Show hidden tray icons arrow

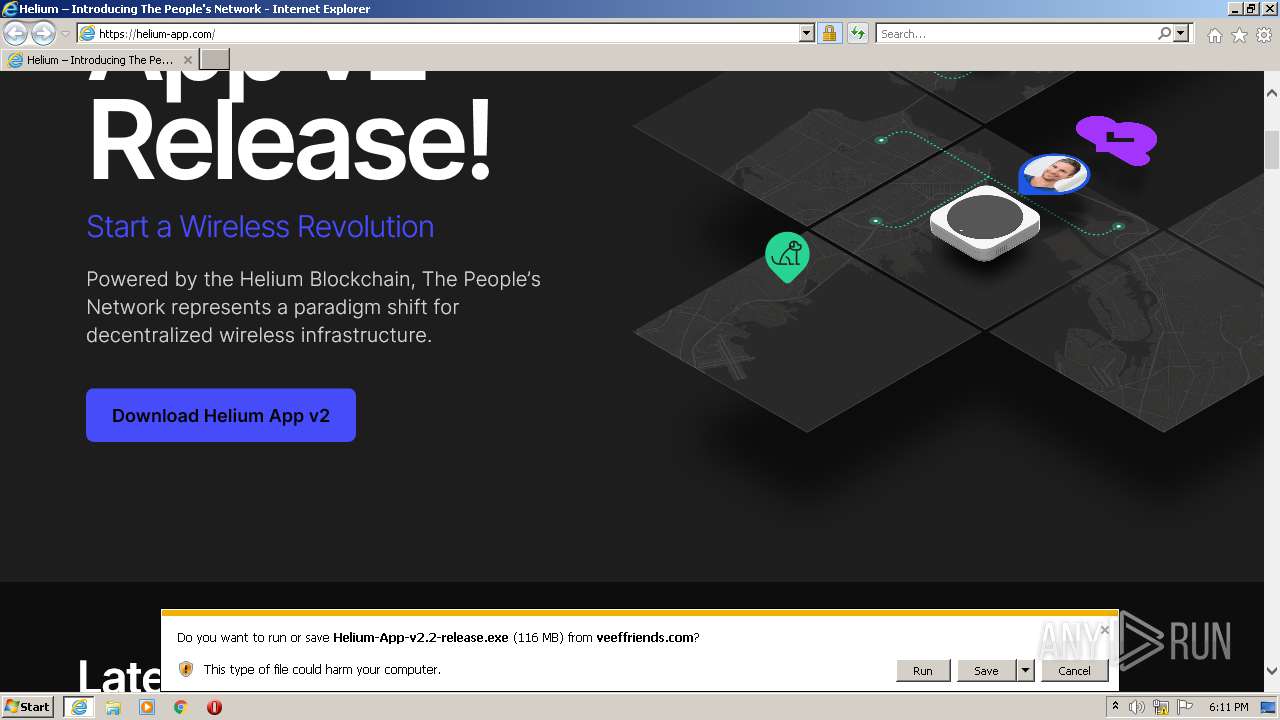click(x=1115, y=707)
